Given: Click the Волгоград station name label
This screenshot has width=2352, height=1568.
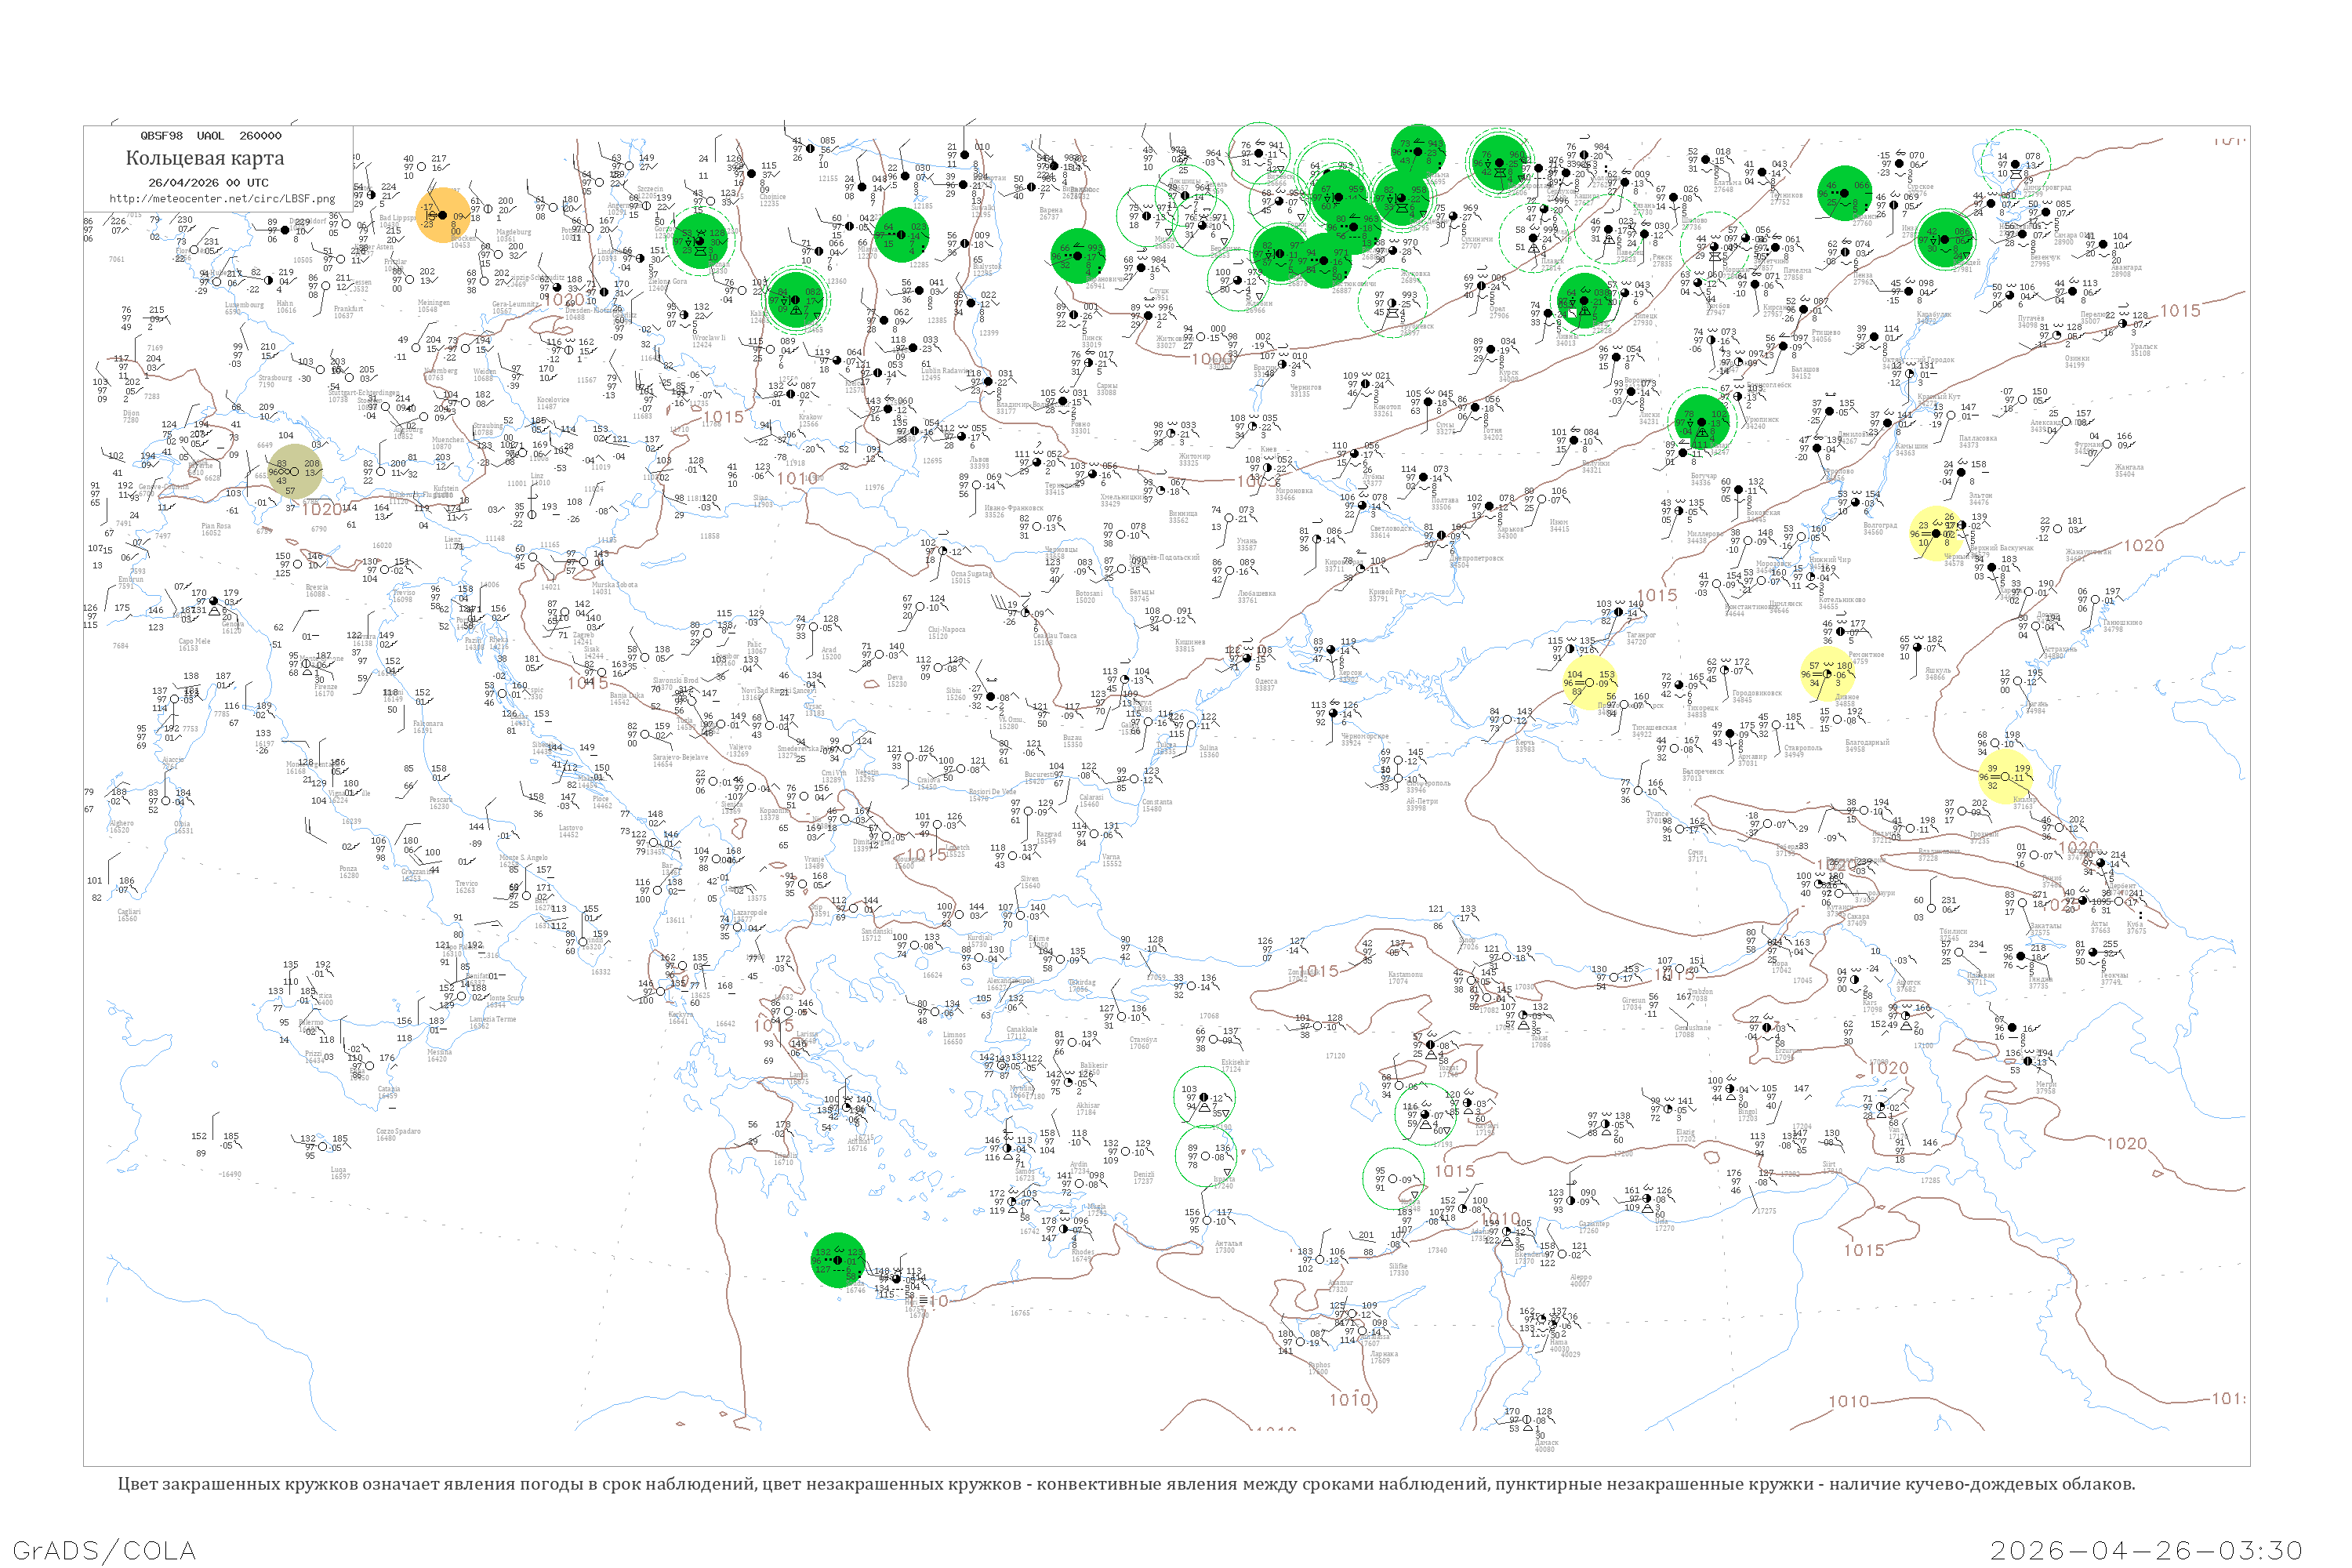Looking at the screenshot, I should [x=1880, y=525].
